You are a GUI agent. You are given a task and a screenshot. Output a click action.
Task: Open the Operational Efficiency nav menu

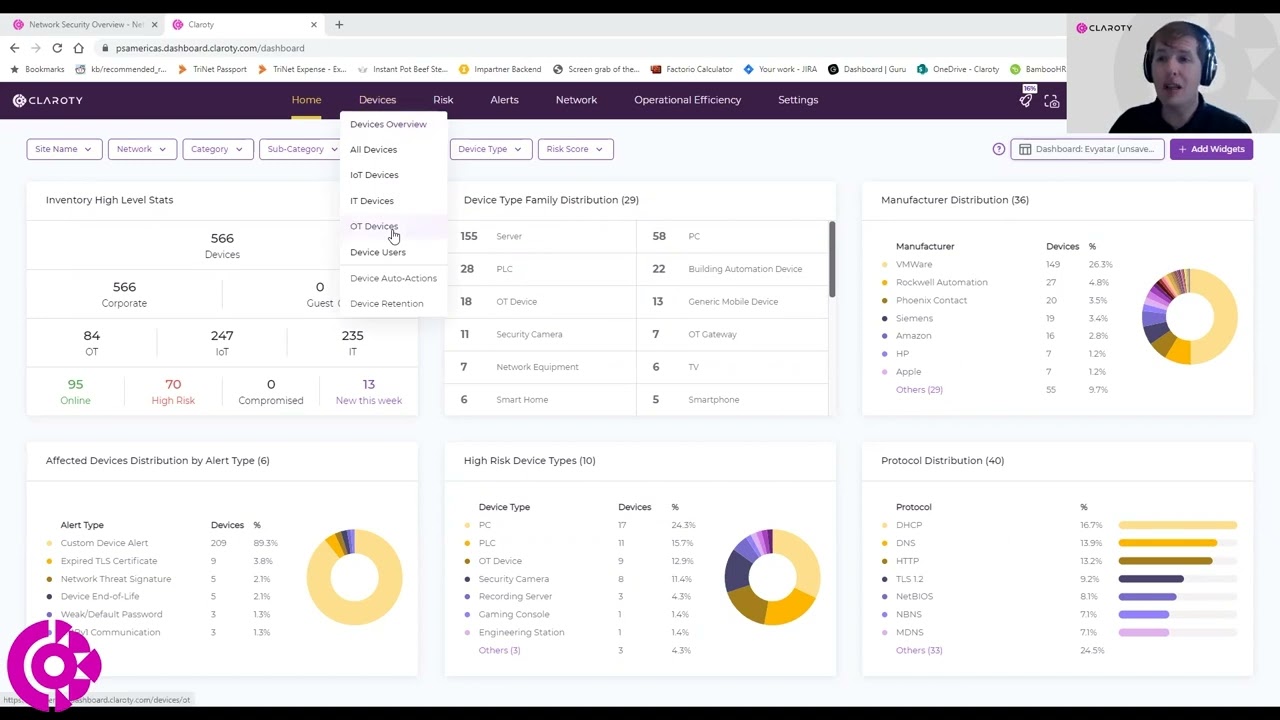point(687,100)
